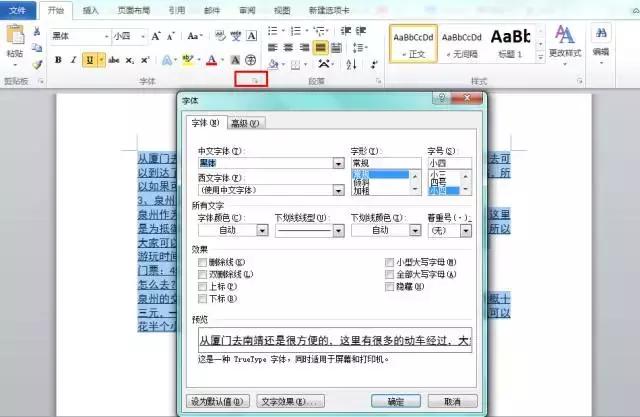The height and width of the screenshot is (417, 640).
Task: Click the Cut scissors icon
Action: coord(37,31)
